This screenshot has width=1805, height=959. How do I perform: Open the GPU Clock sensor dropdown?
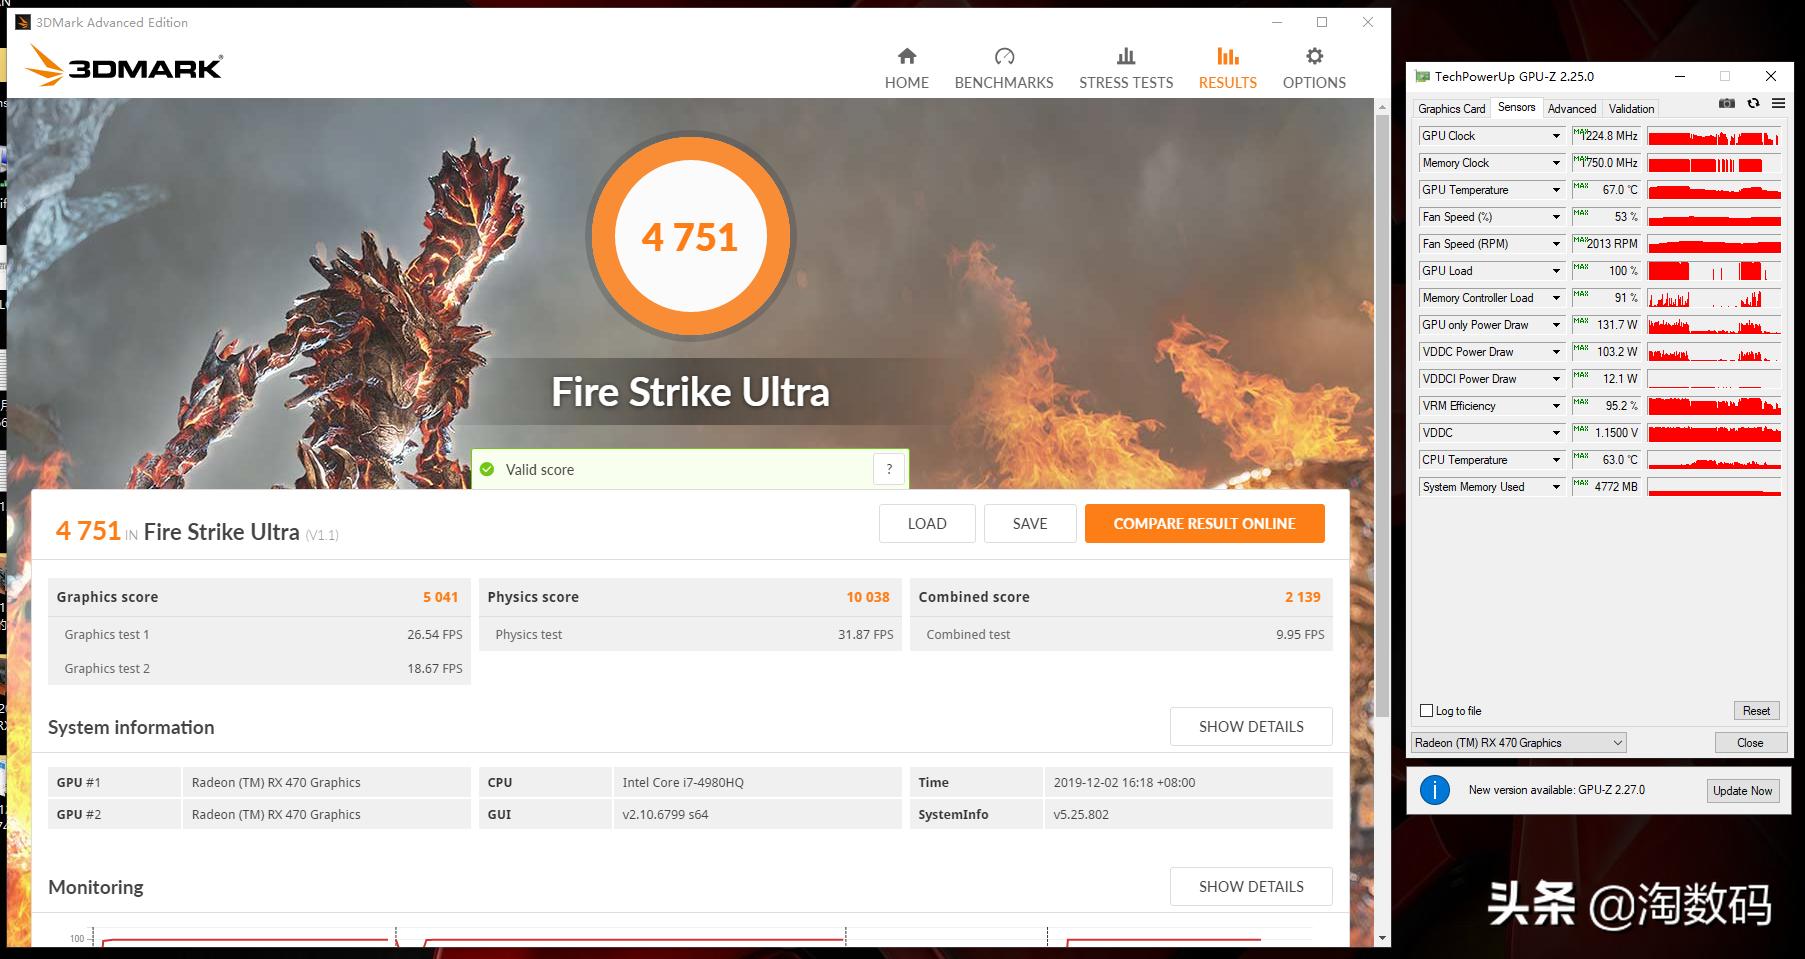click(1556, 136)
